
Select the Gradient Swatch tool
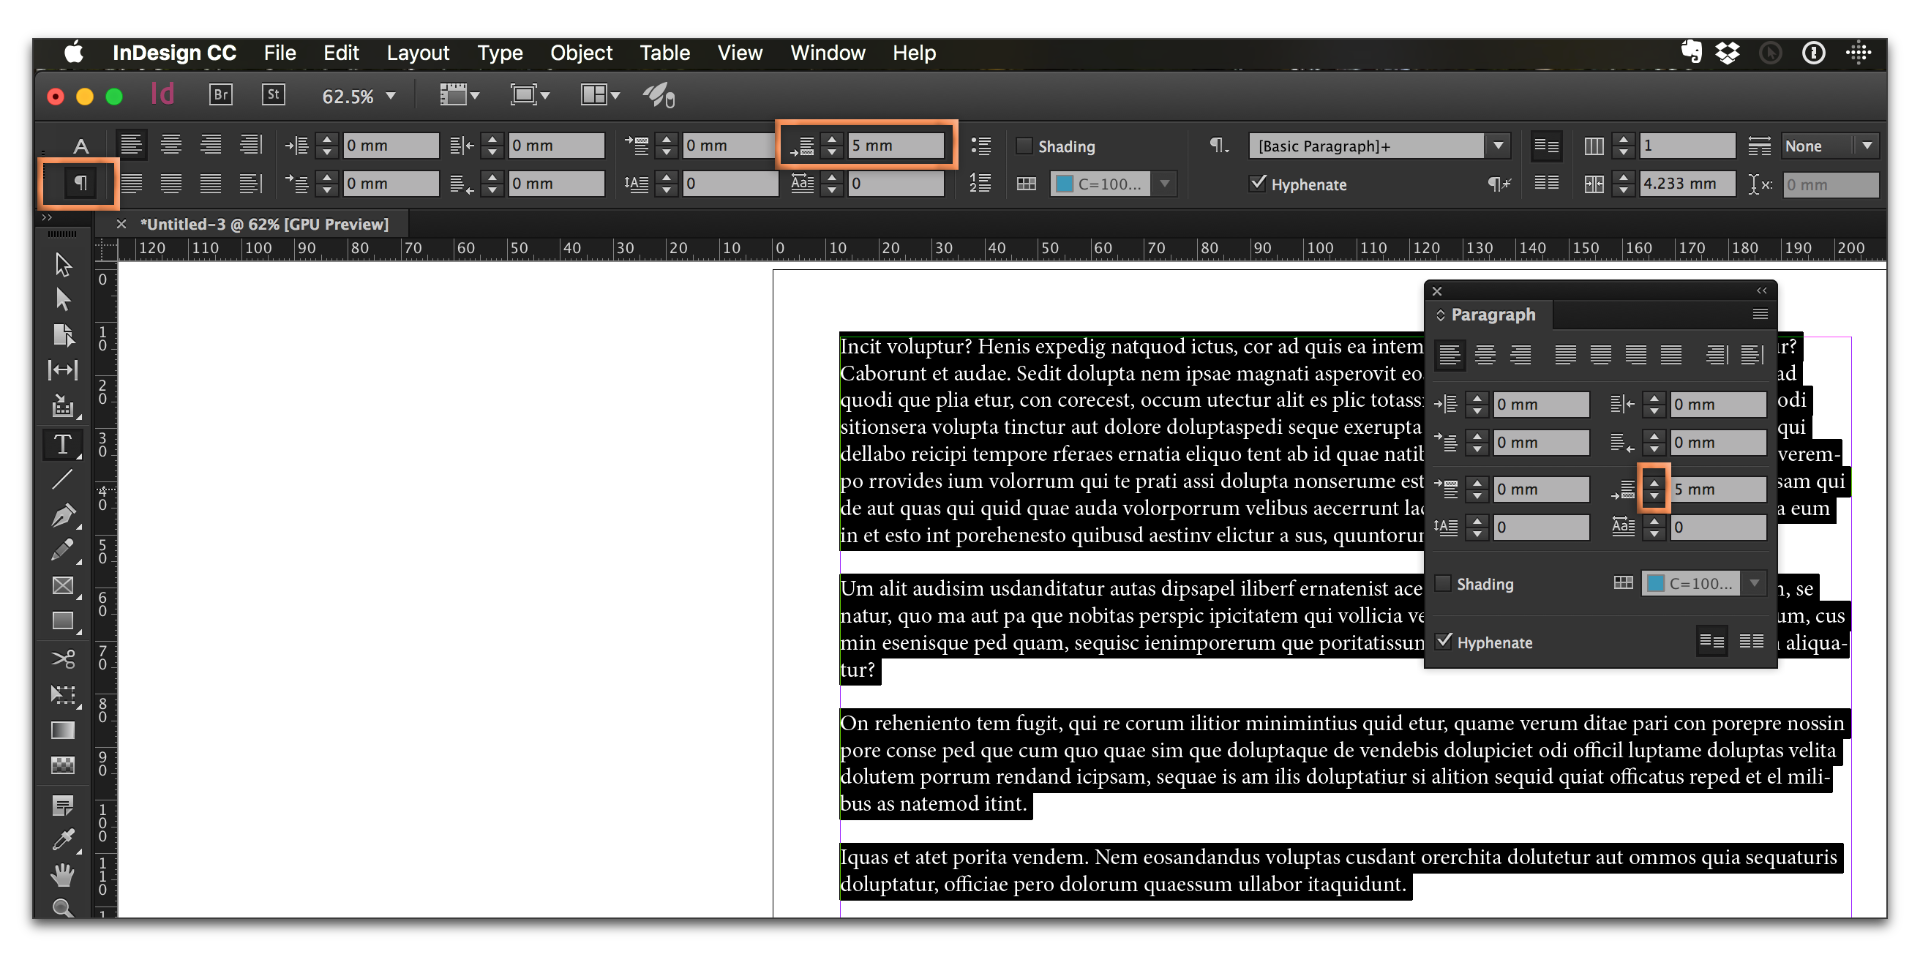click(63, 731)
